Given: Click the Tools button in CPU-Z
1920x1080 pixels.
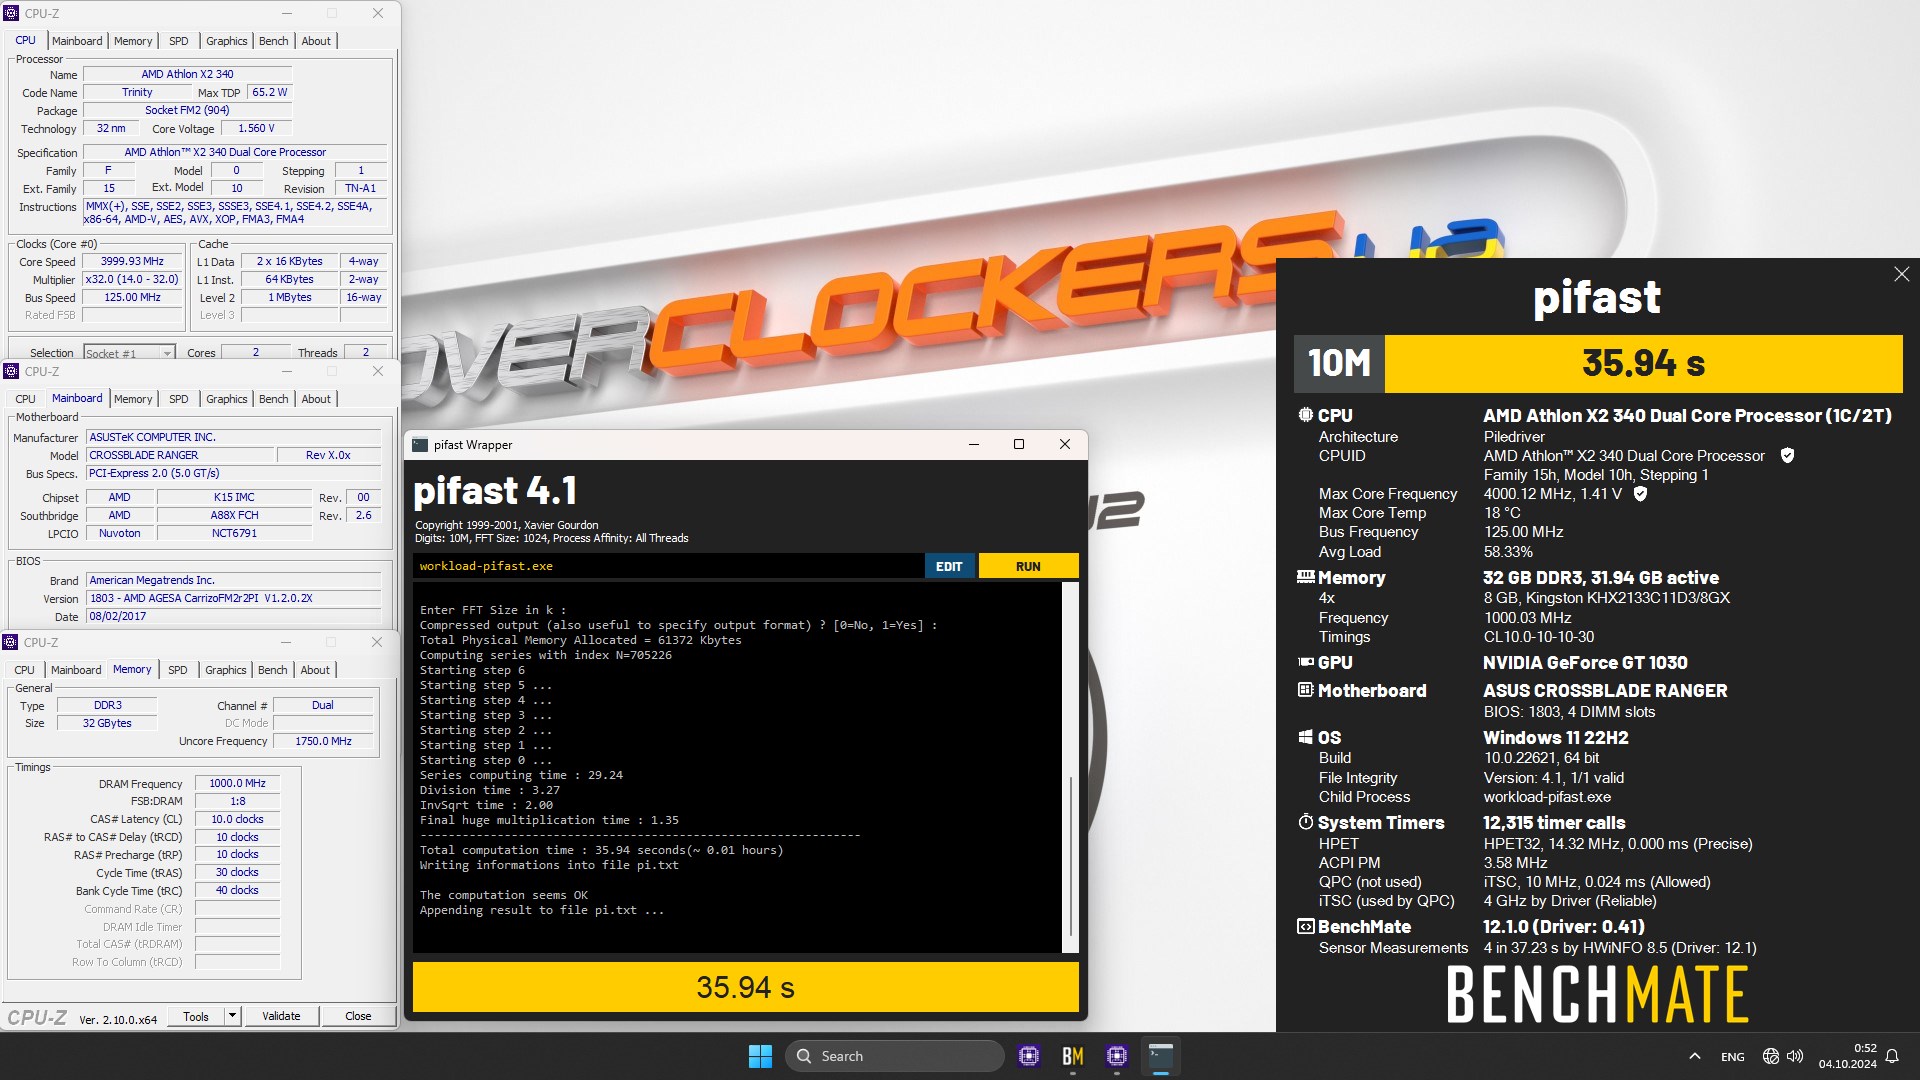Looking at the screenshot, I should 196,1016.
